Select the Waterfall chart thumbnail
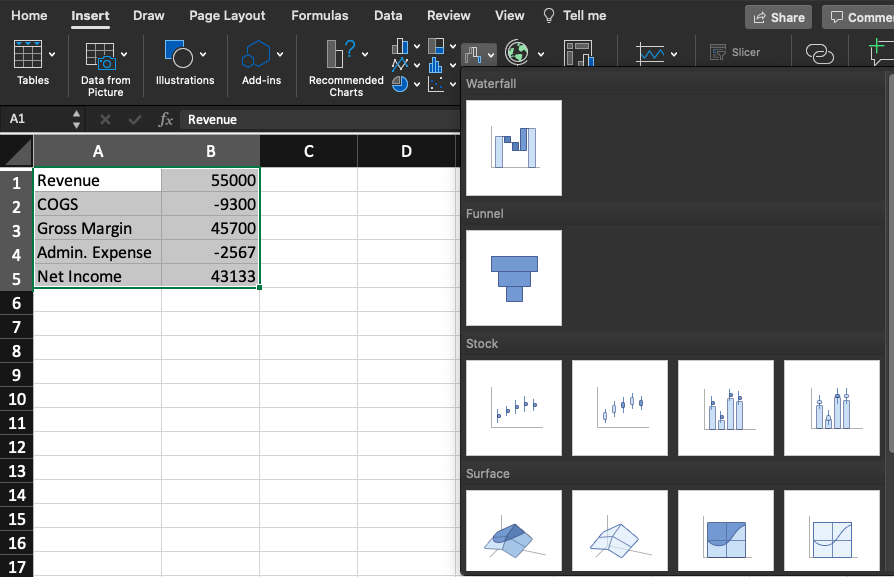The image size is (894, 577). pos(514,148)
